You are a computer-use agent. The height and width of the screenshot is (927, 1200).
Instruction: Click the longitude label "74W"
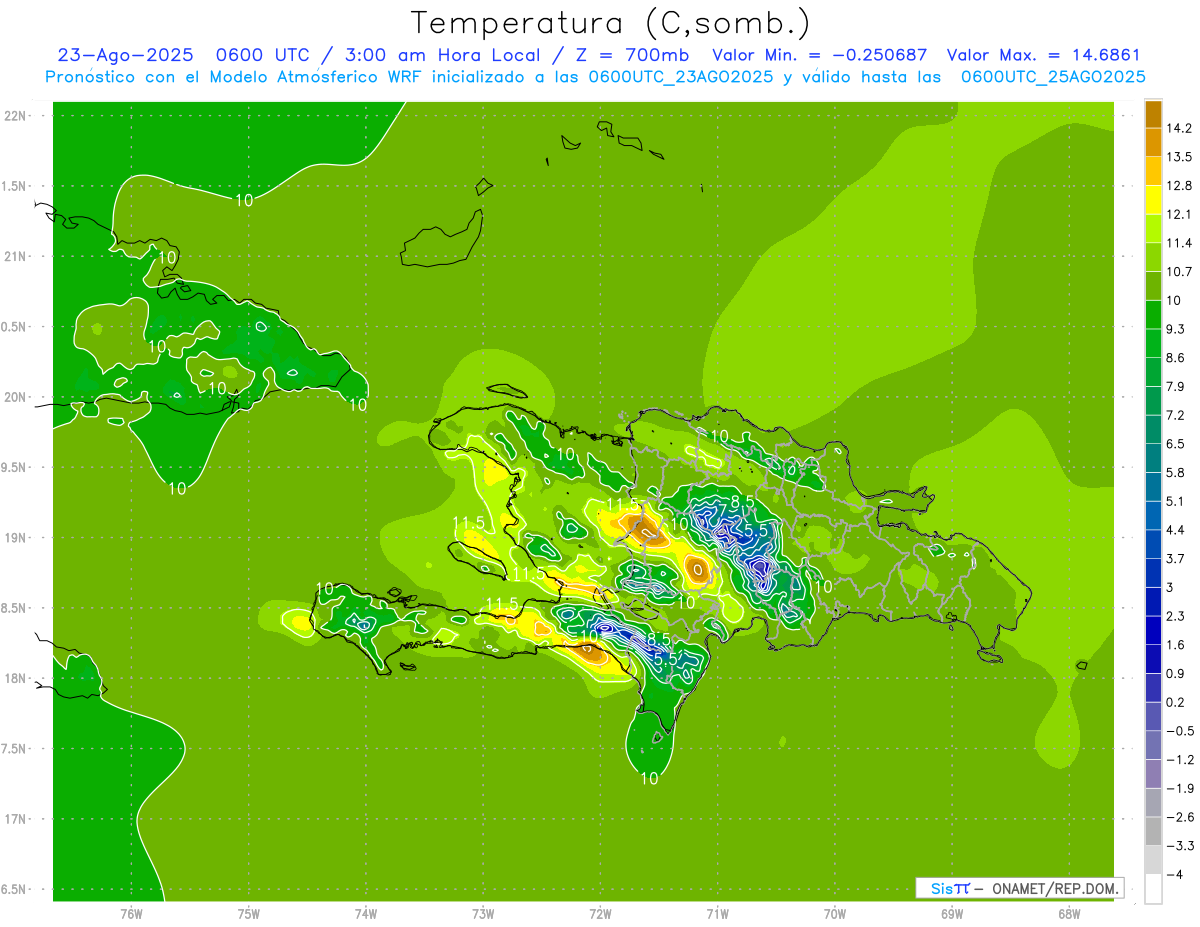[366, 913]
